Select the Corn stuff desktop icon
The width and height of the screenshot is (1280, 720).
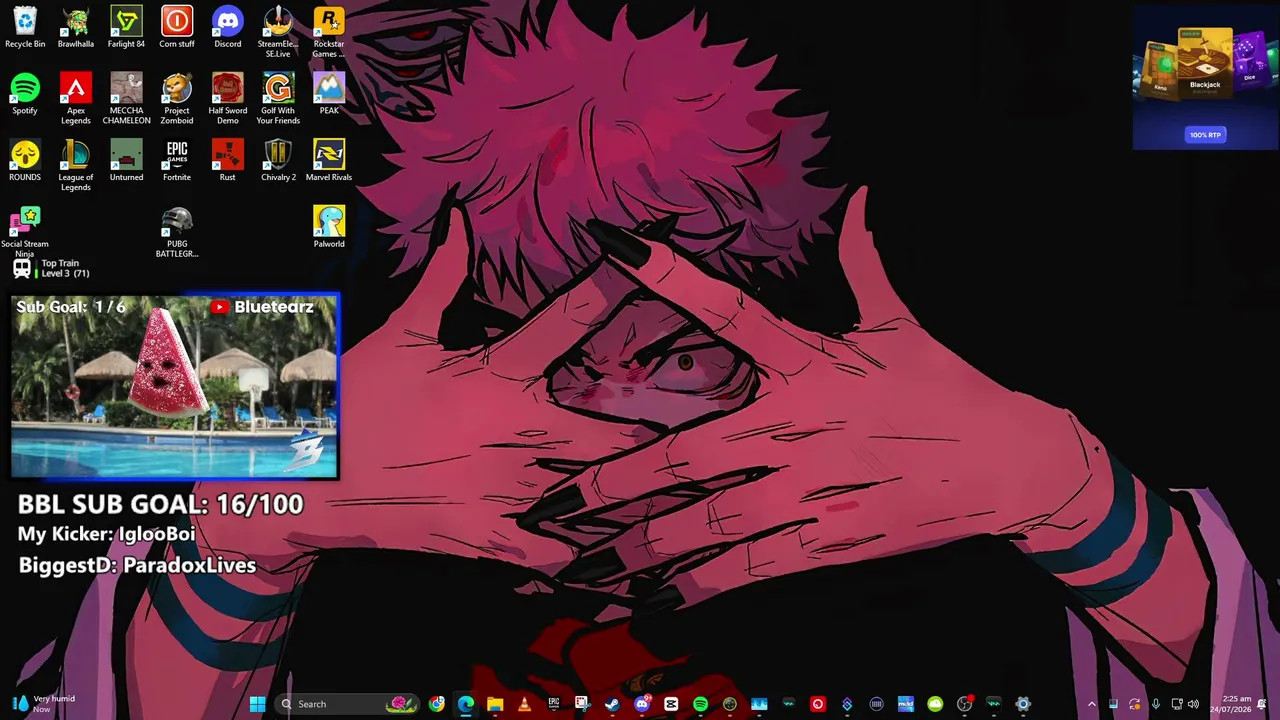(177, 27)
